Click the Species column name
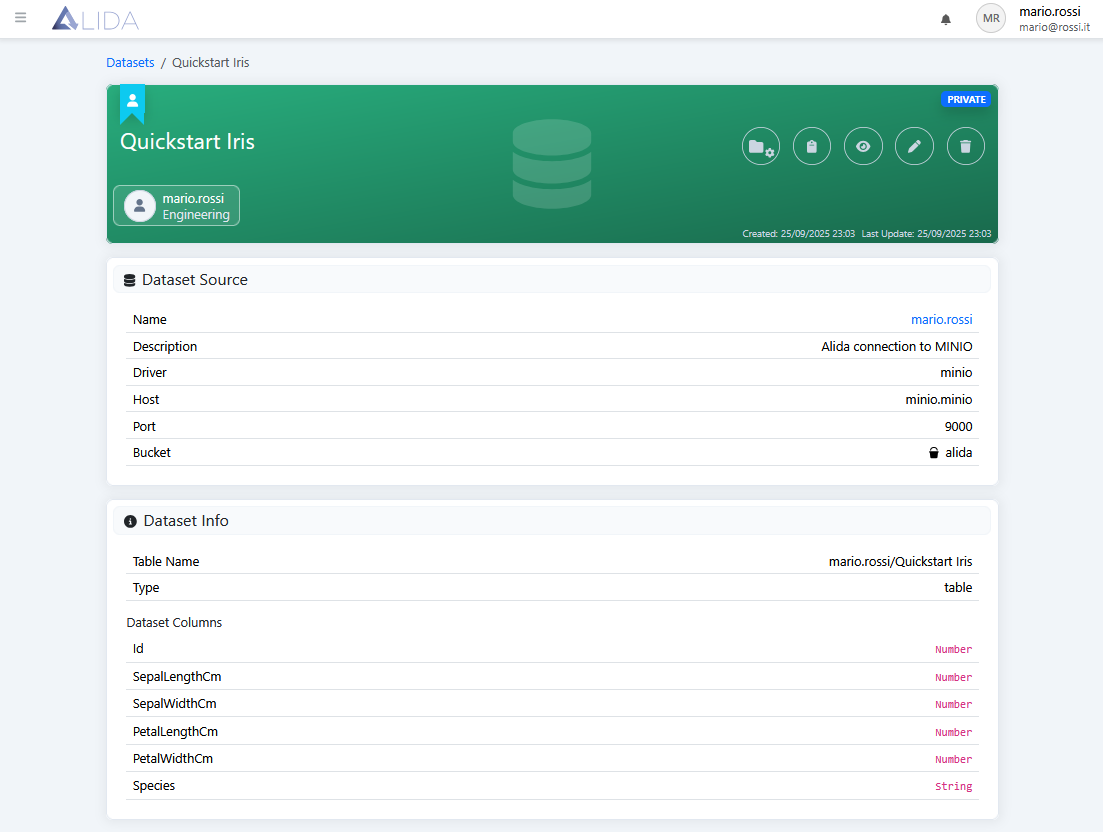Image resolution: width=1103 pixels, height=832 pixels. point(153,786)
